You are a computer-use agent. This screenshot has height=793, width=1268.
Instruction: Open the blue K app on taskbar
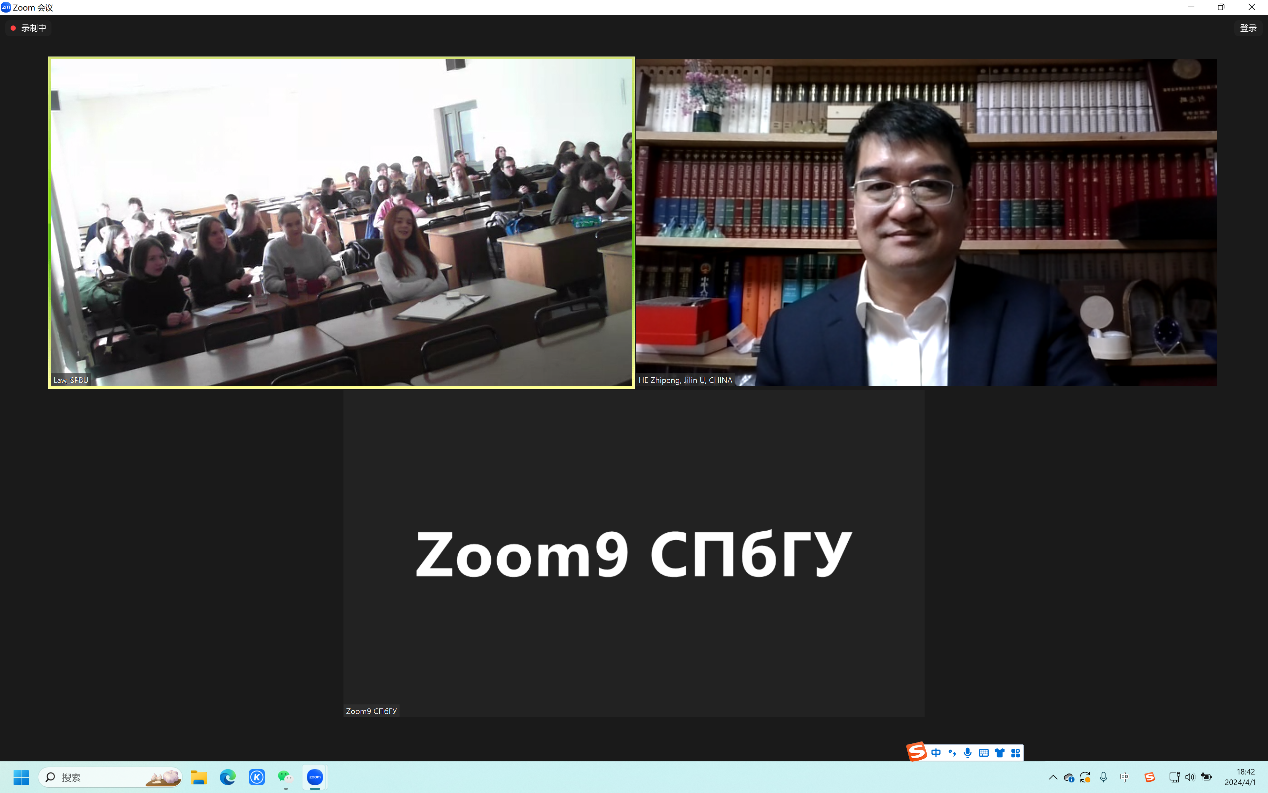pyautogui.click(x=257, y=777)
